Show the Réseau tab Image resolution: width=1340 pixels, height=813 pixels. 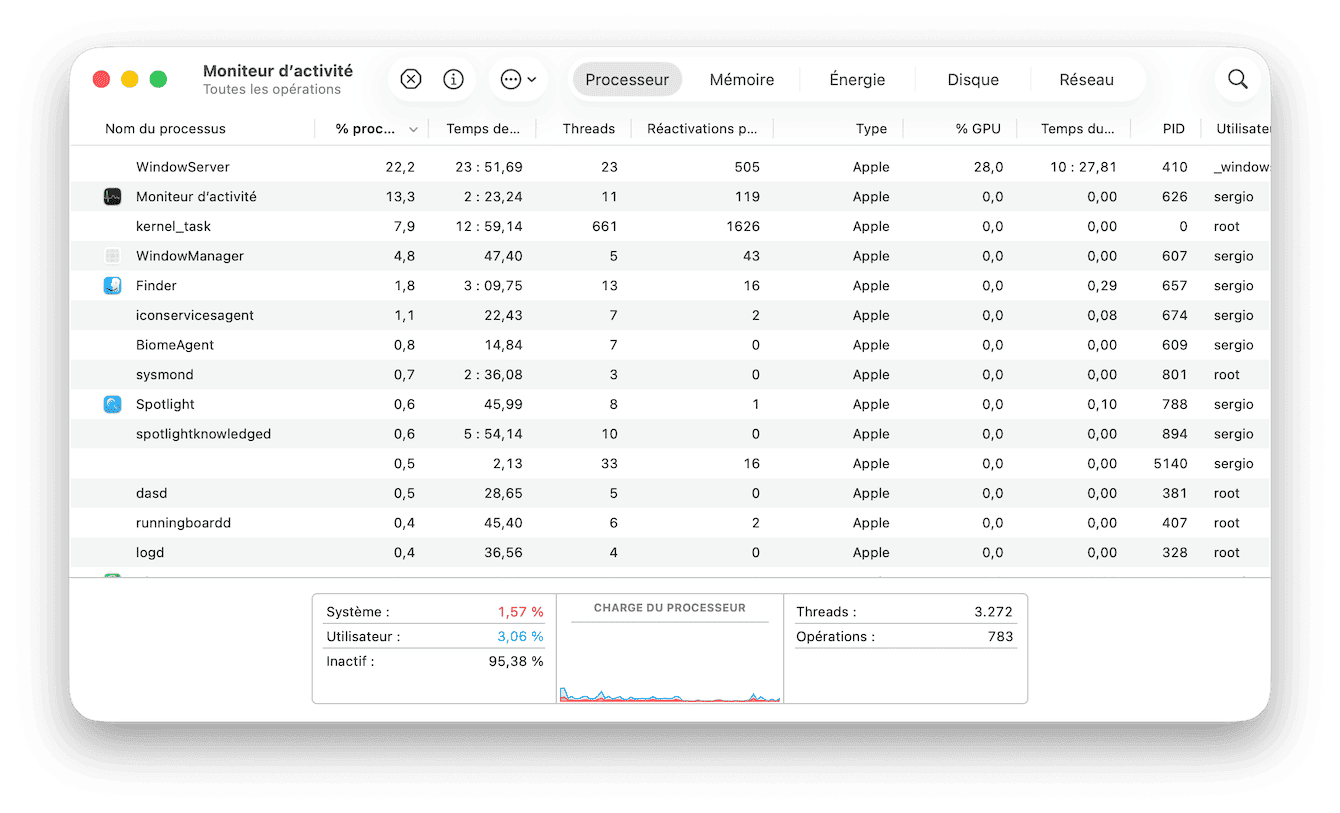coord(1086,80)
